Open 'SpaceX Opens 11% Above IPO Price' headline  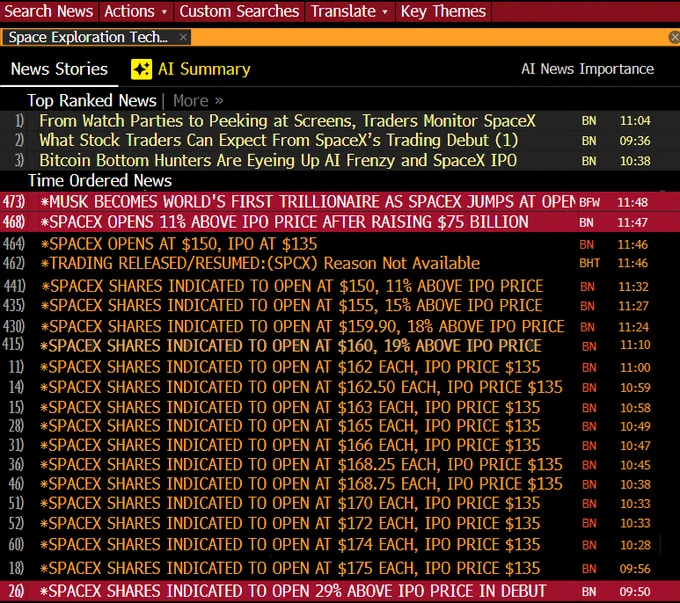[284, 222]
